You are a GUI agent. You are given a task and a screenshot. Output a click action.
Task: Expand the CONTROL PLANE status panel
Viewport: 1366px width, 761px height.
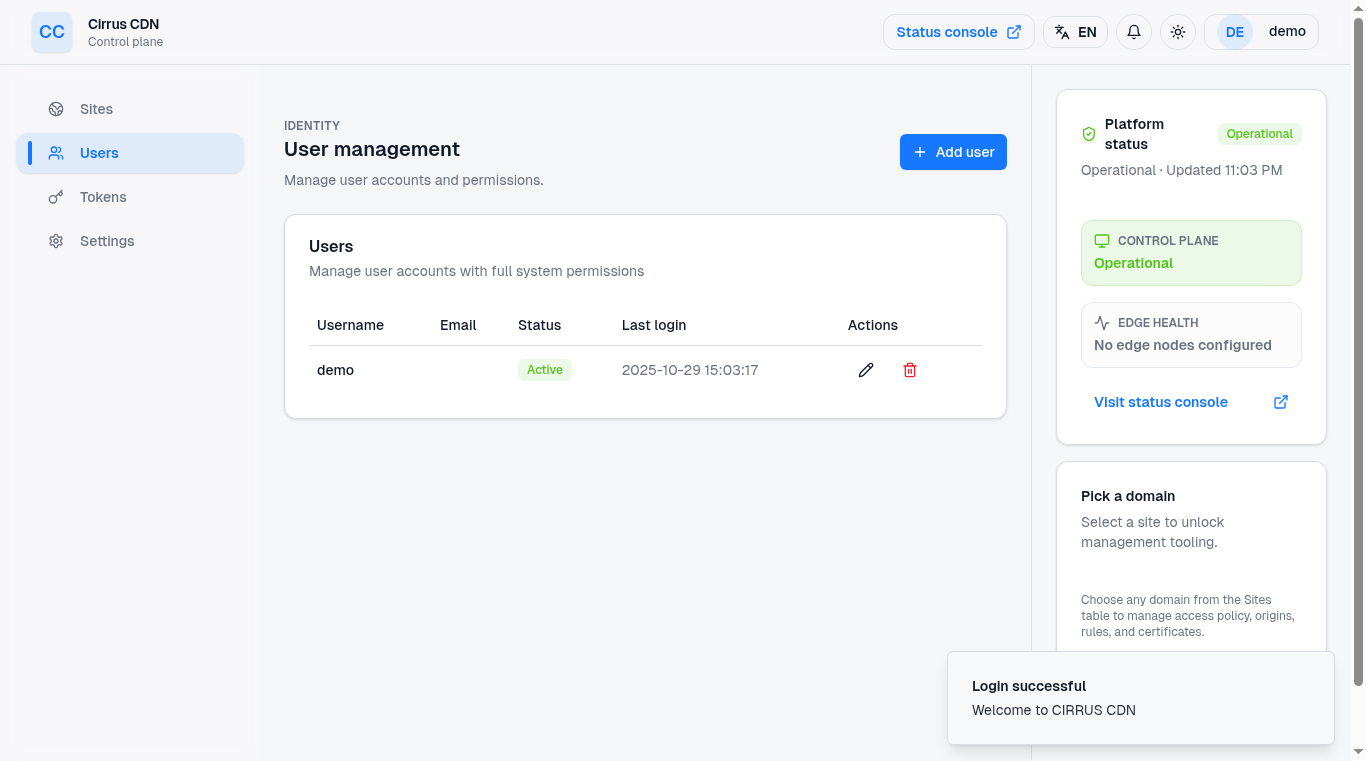[x=1191, y=252]
